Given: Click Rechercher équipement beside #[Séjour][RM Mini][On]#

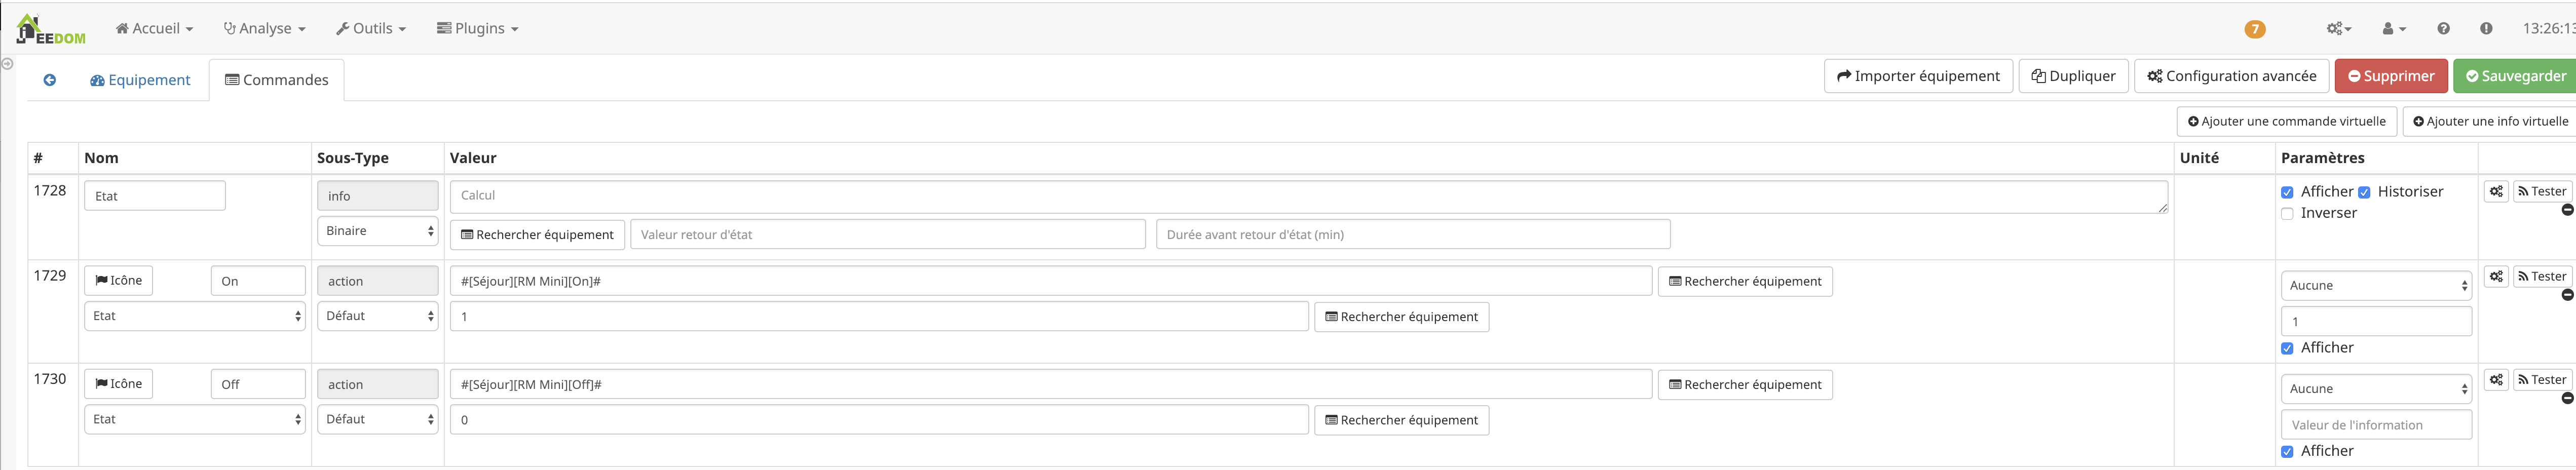Looking at the screenshot, I should point(1745,281).
